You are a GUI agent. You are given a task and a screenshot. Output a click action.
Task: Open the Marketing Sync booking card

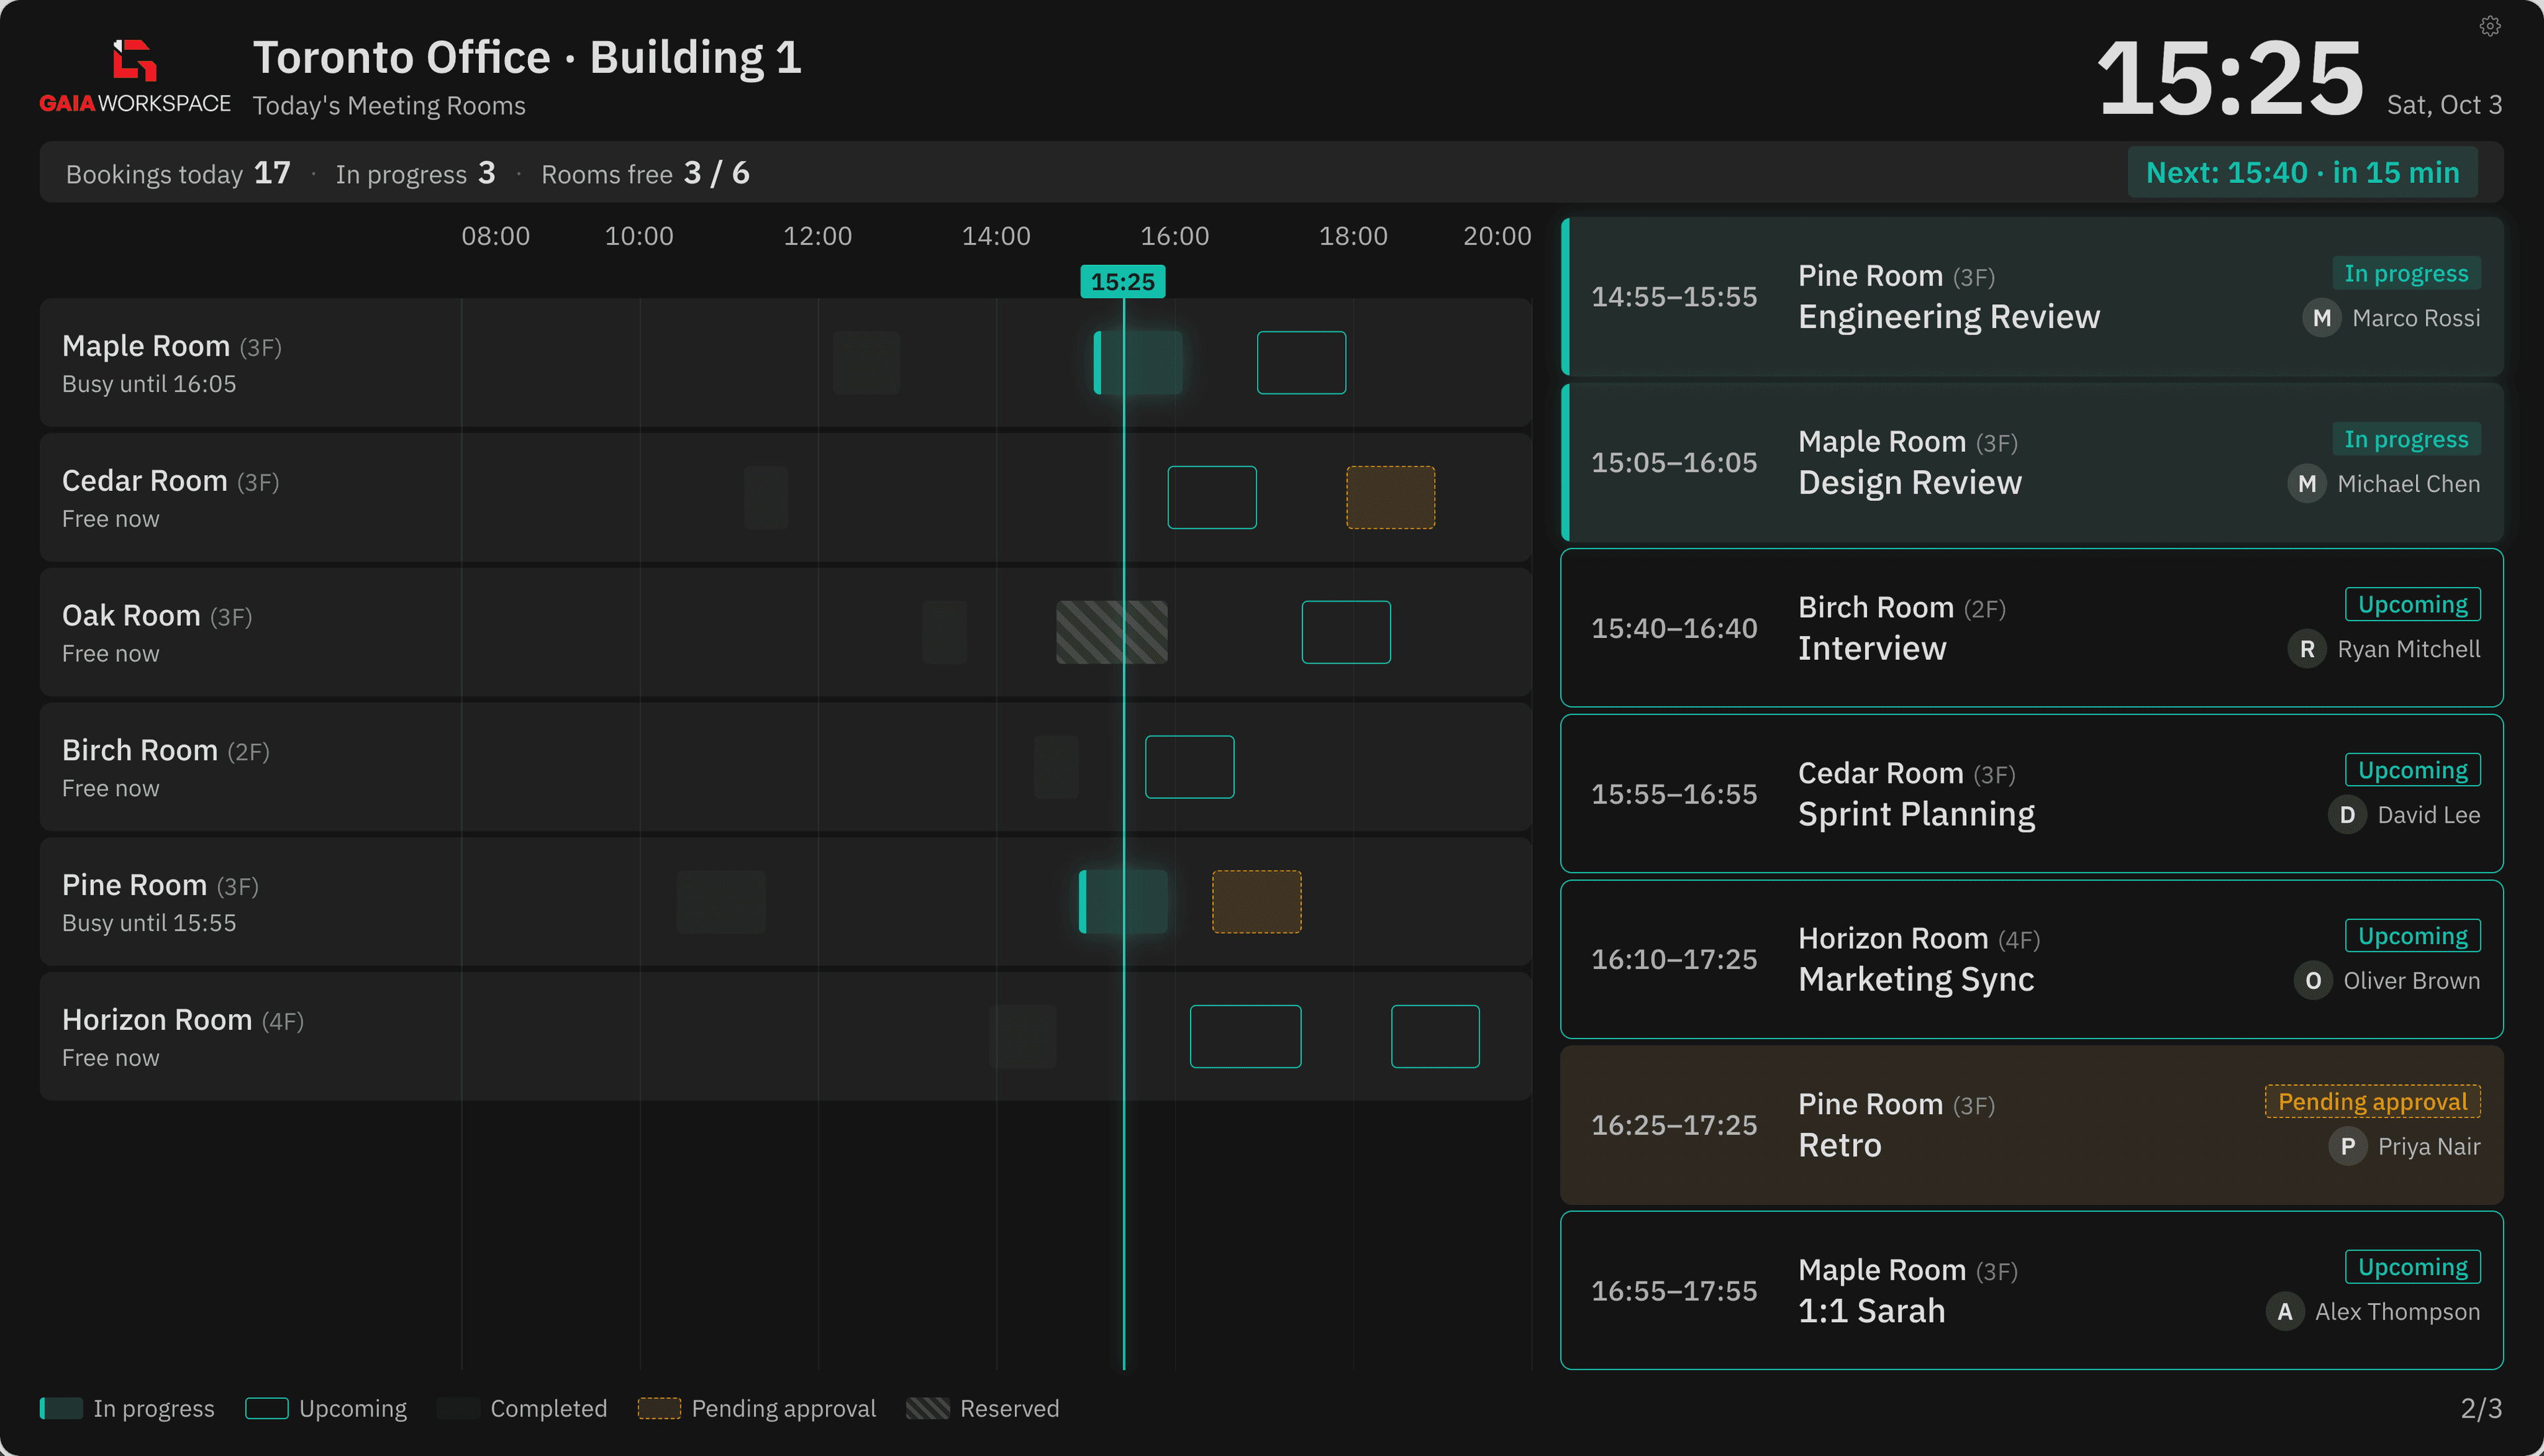(2032, 960)
